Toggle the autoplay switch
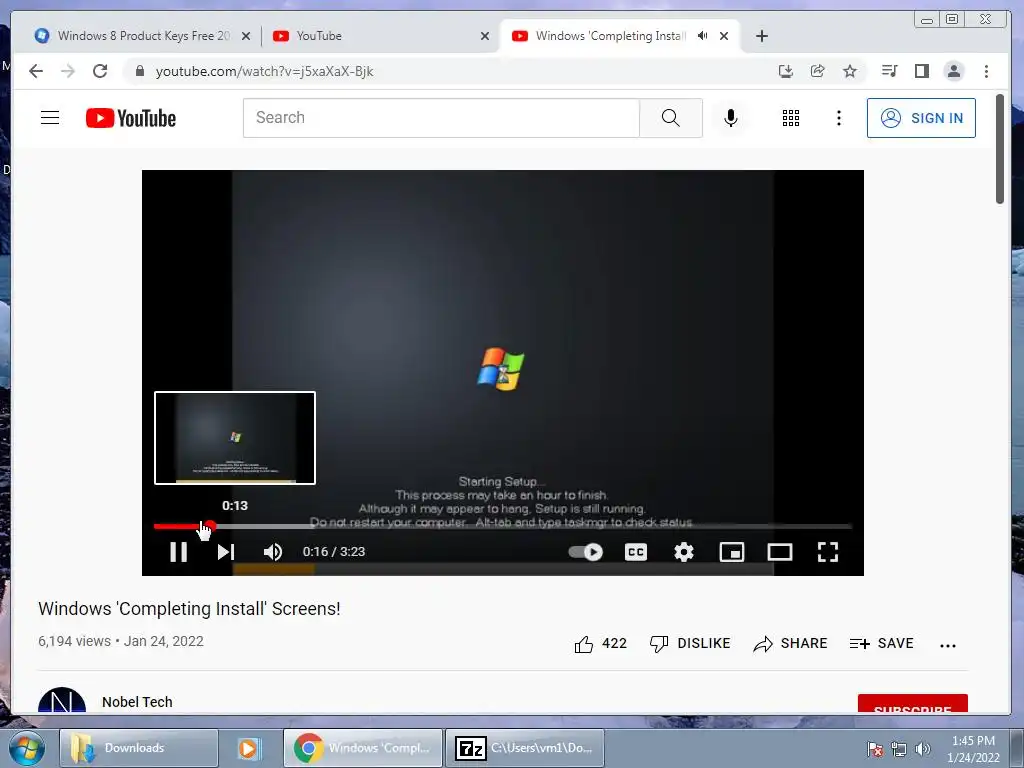The image size is (1024, 768). pos(585,552)
